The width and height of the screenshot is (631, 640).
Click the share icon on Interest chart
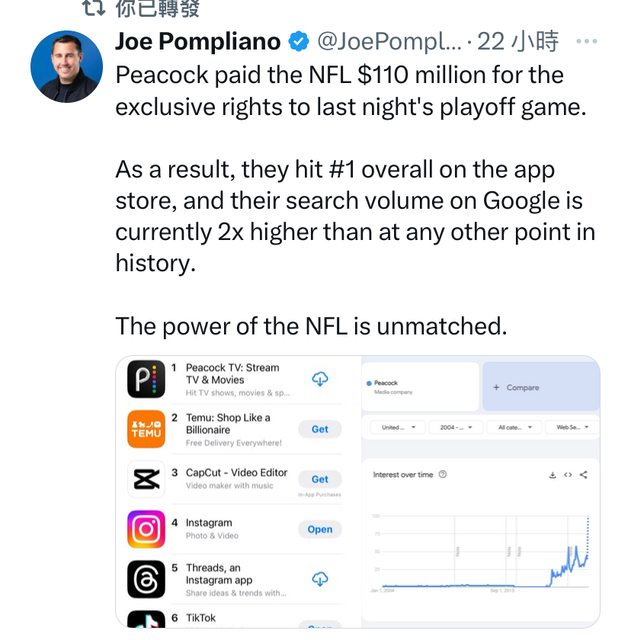(x=584, y=475)
